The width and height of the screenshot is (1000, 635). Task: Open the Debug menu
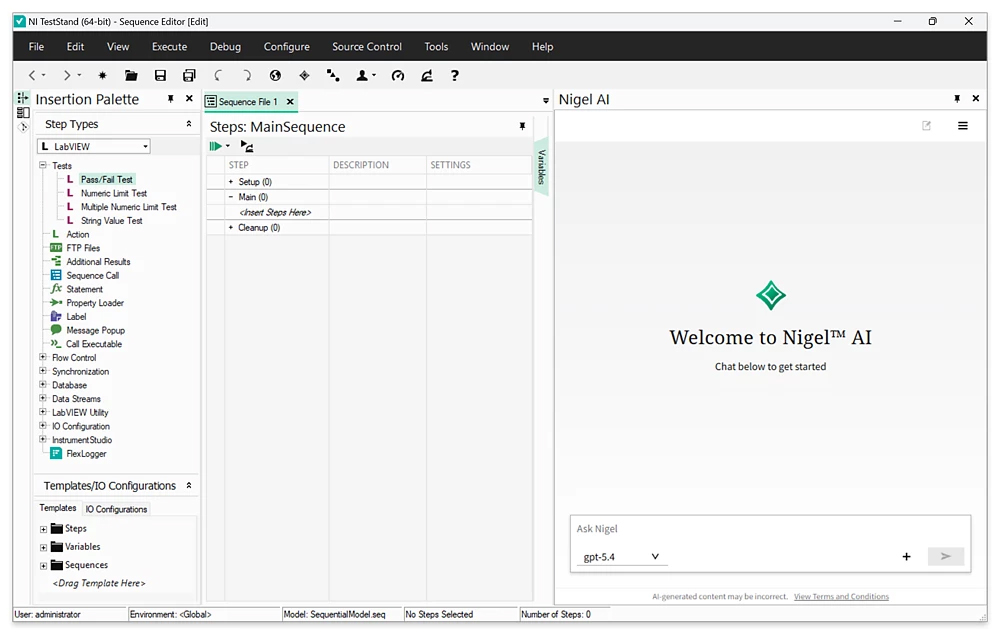[226, 47]
